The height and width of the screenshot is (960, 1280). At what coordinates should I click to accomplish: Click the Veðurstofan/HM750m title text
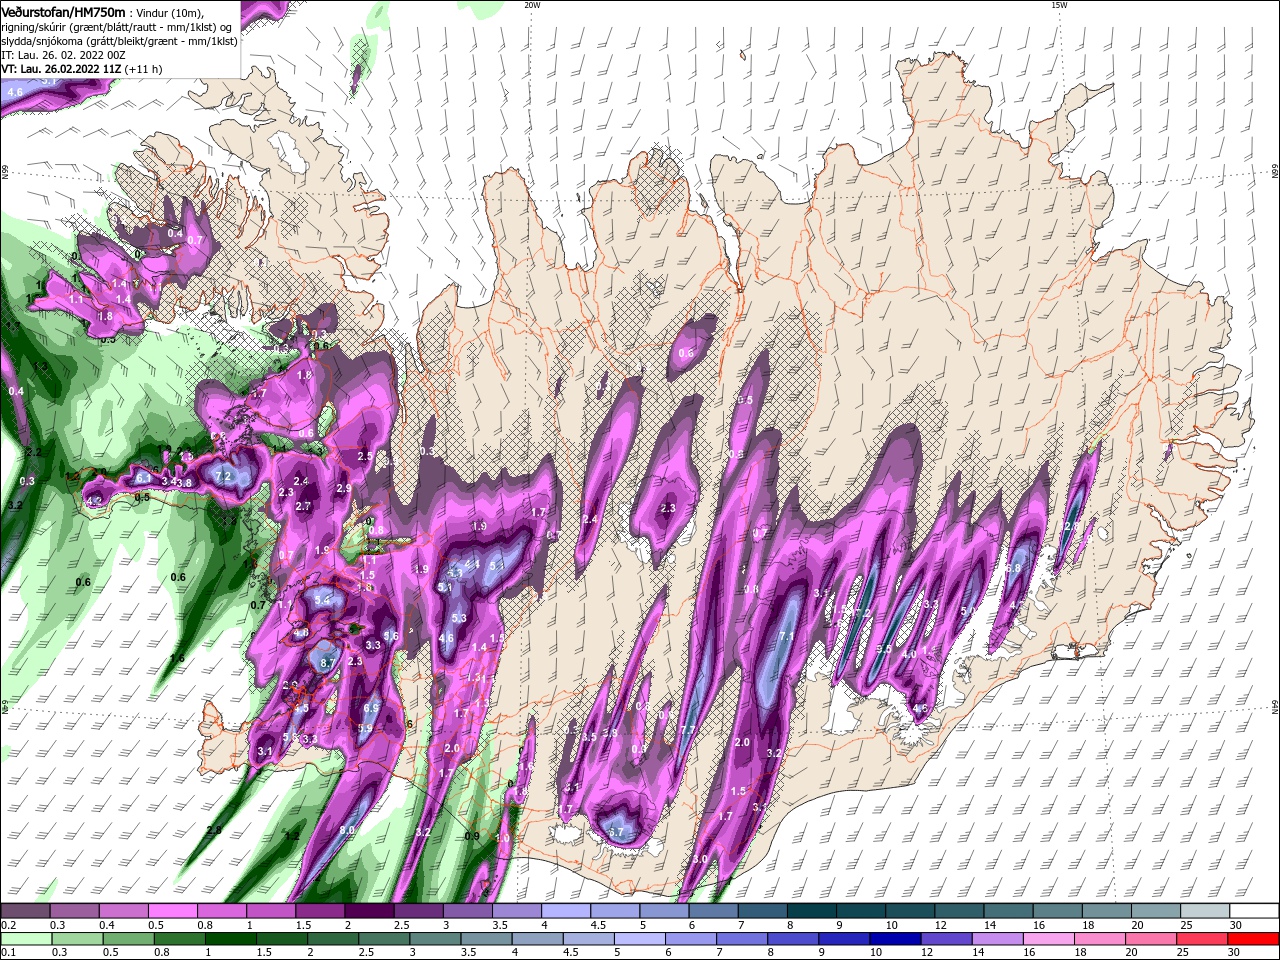[64, 11]
